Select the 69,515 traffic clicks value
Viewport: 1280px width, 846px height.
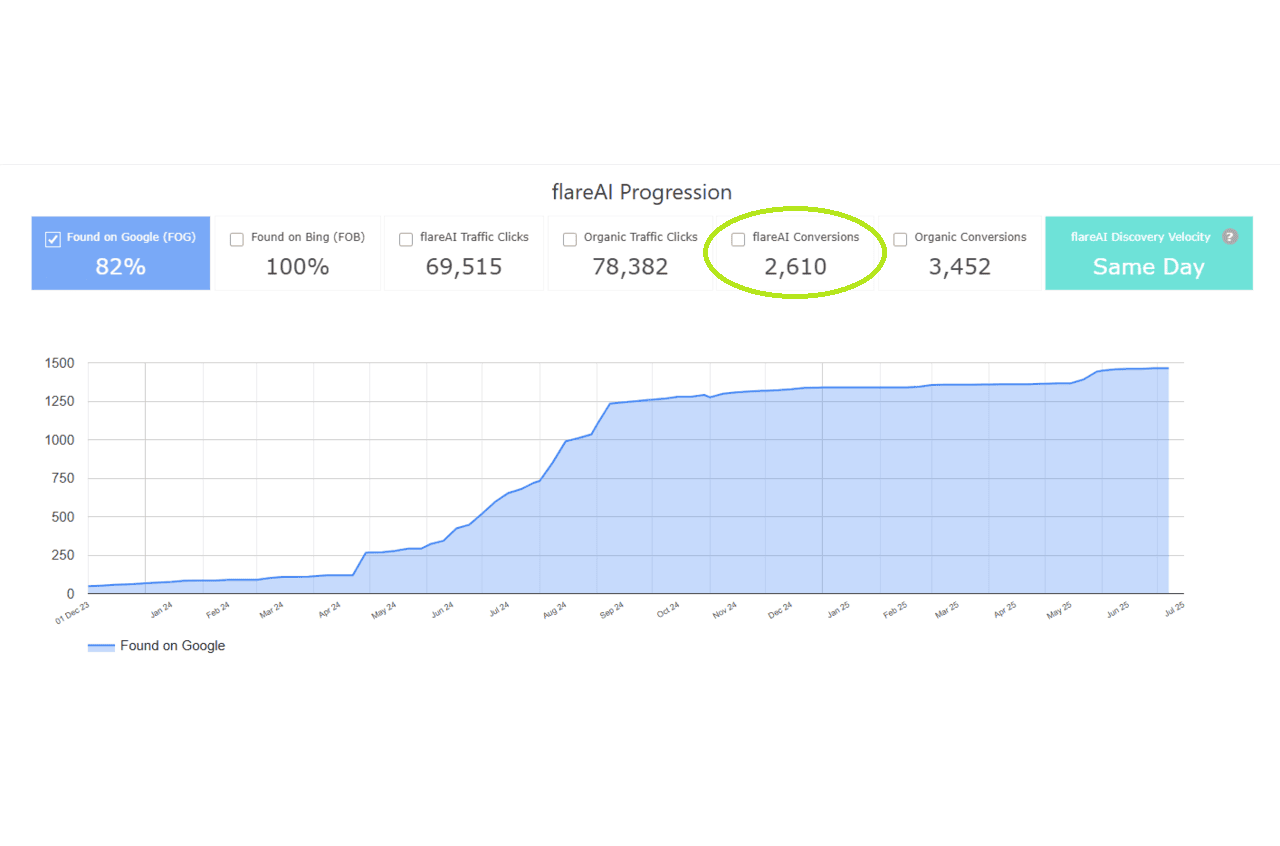(x=464, y=267)
